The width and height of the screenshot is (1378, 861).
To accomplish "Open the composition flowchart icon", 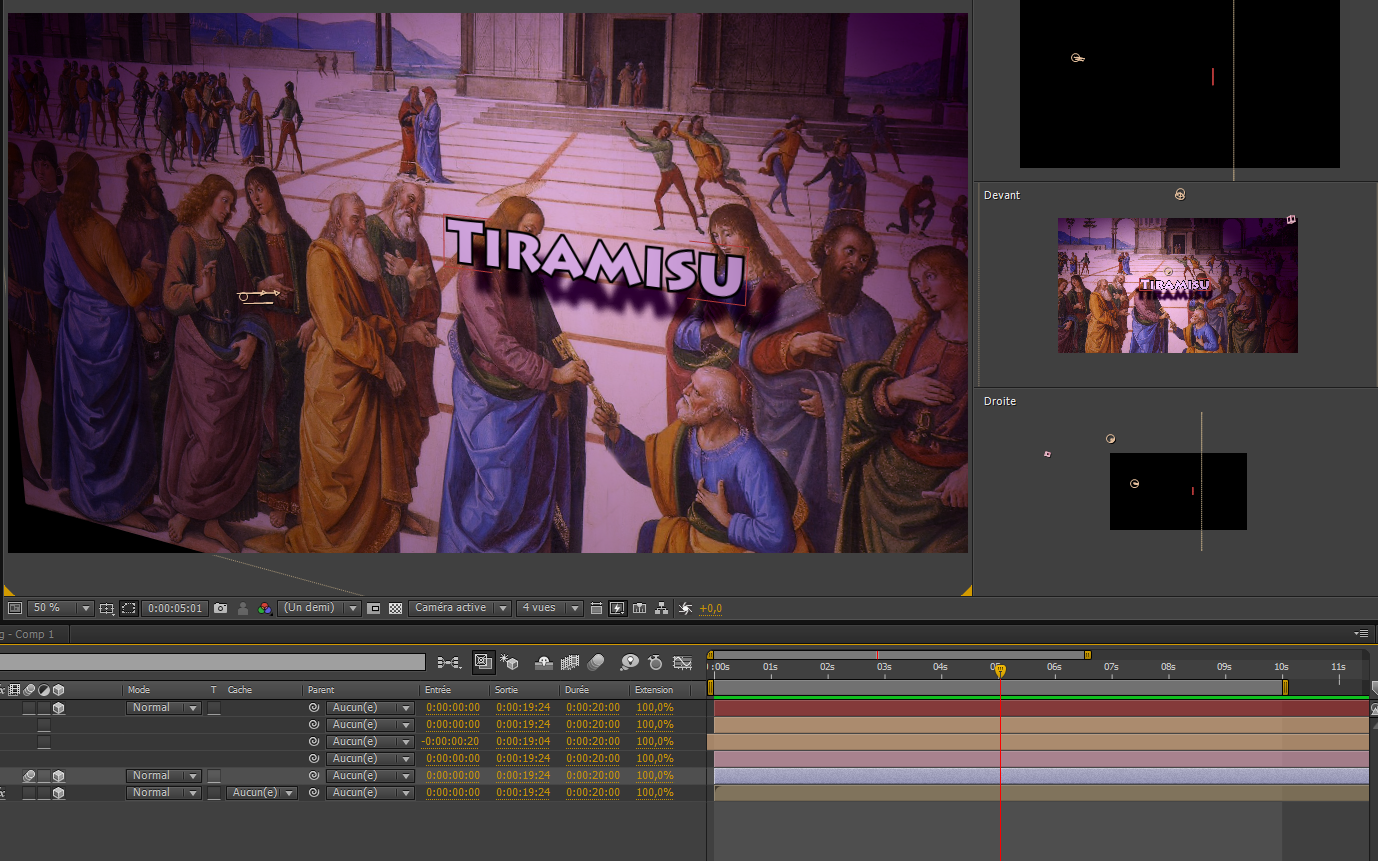I will point(661,608).
